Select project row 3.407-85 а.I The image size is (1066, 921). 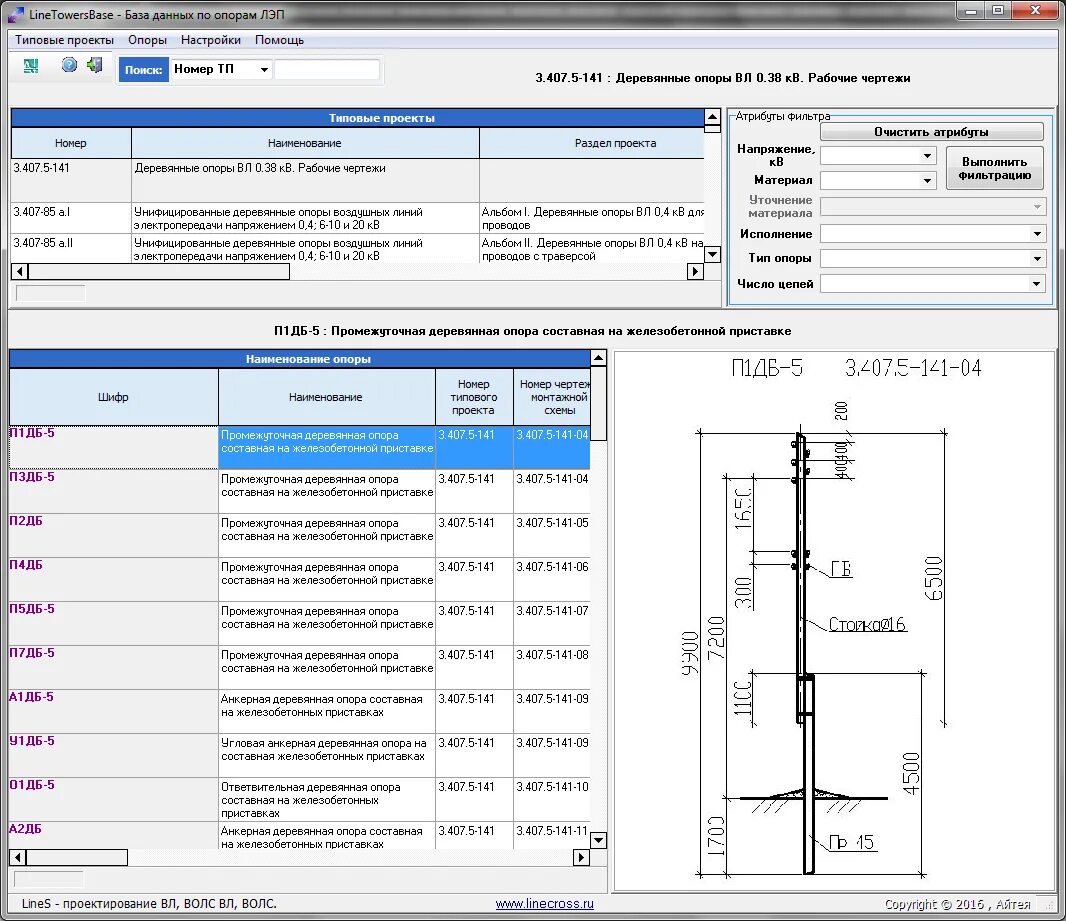(358, 218)
